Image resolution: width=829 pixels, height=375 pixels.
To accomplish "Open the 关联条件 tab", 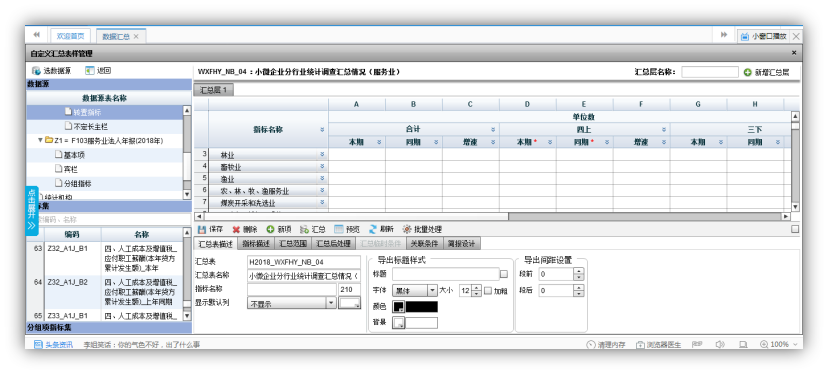I will coord(425,244).
